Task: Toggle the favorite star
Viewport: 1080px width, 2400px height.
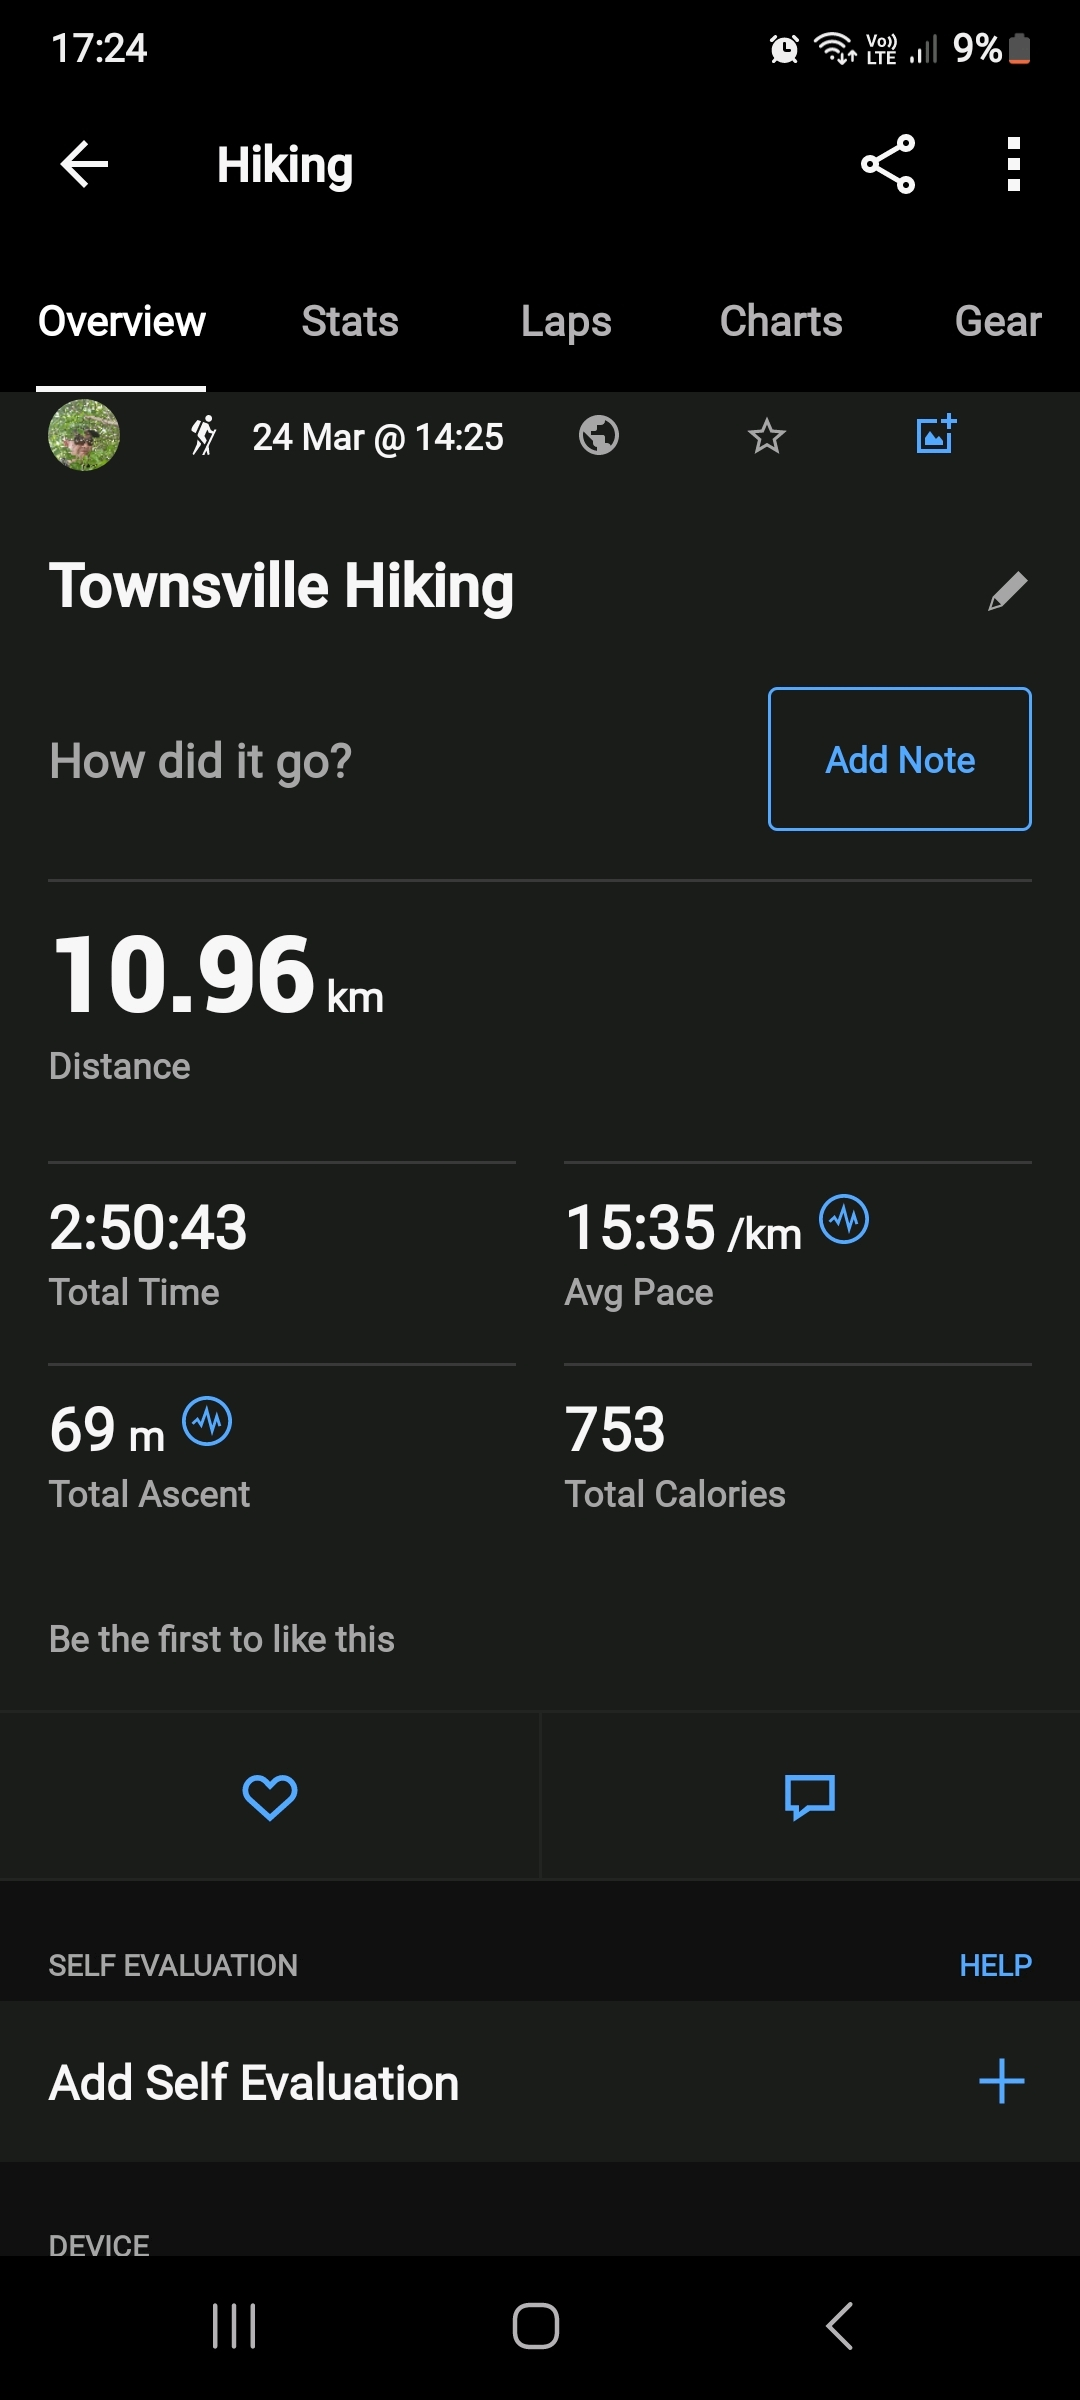Action: pyautogui.click(x=767, y=436)
